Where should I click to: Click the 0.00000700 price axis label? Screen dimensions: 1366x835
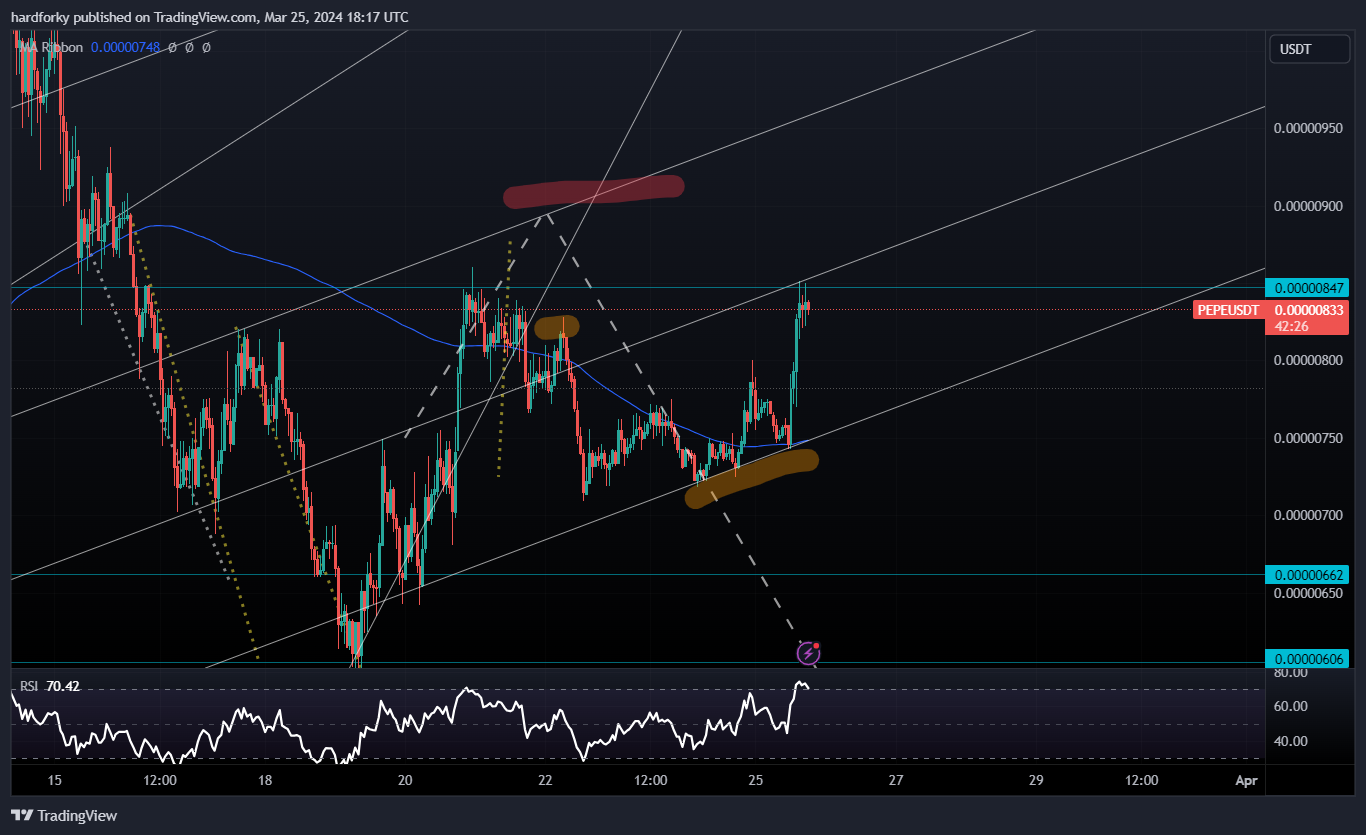[1308, 515]
